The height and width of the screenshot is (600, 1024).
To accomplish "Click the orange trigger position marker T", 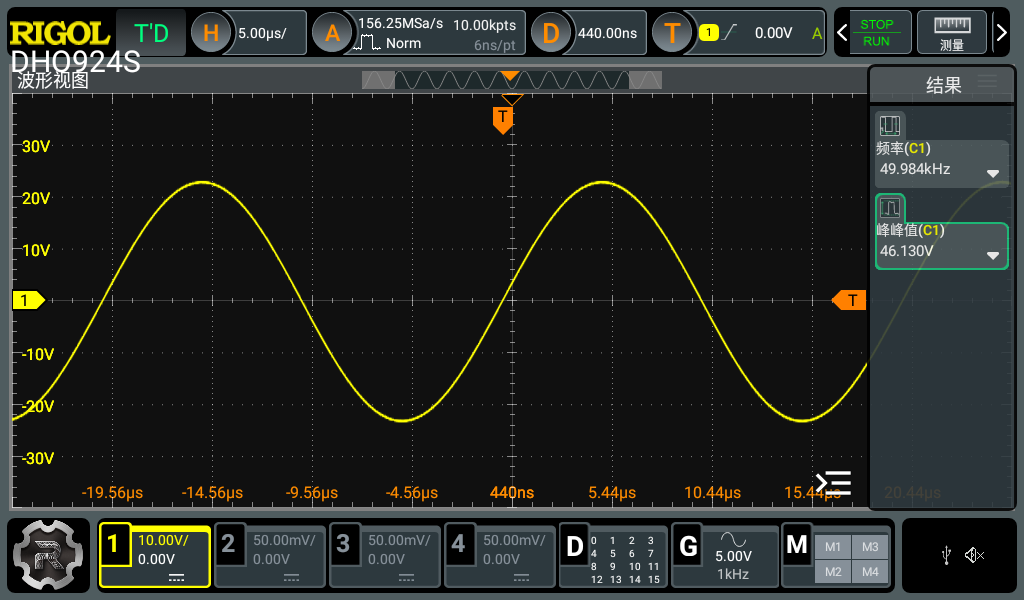I will coord(502,119).
